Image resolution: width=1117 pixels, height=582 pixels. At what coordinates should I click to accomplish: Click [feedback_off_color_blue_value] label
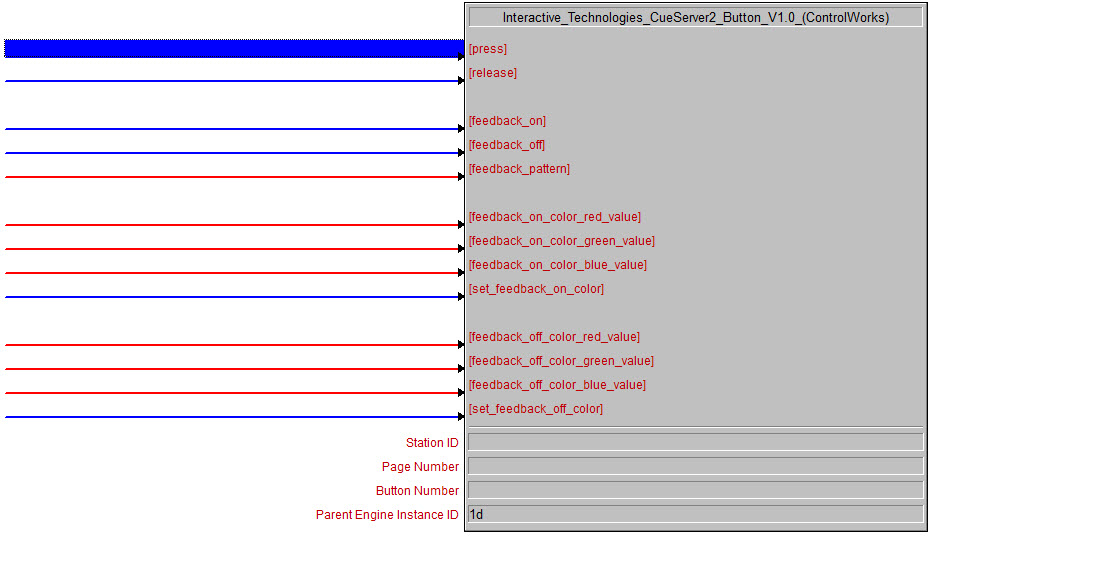click(557, 385)
